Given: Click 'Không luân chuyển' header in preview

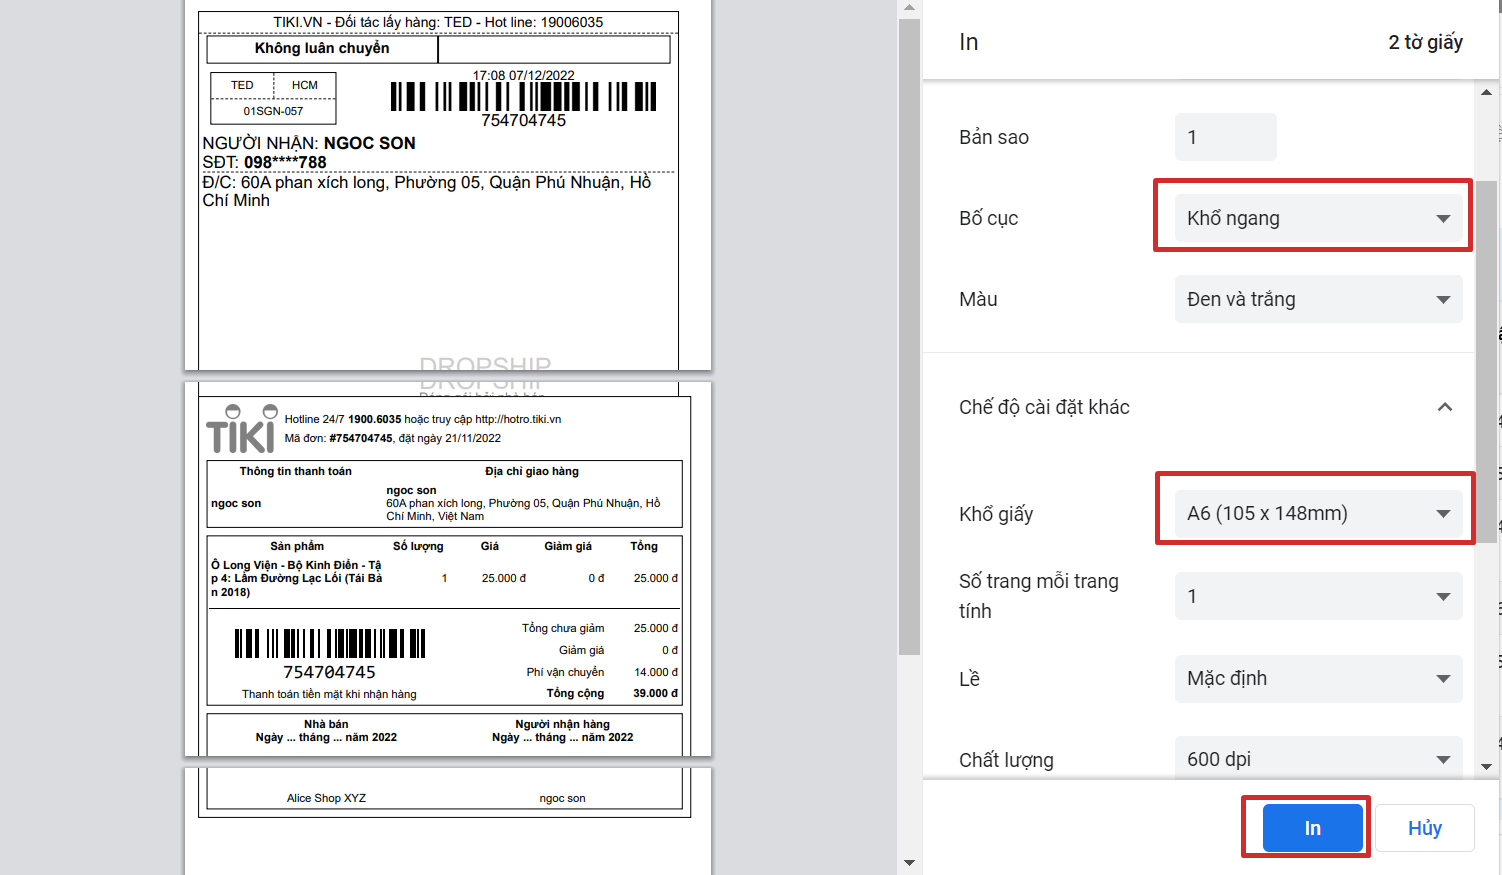Looking at the screenshot, I should coord(322,48).
